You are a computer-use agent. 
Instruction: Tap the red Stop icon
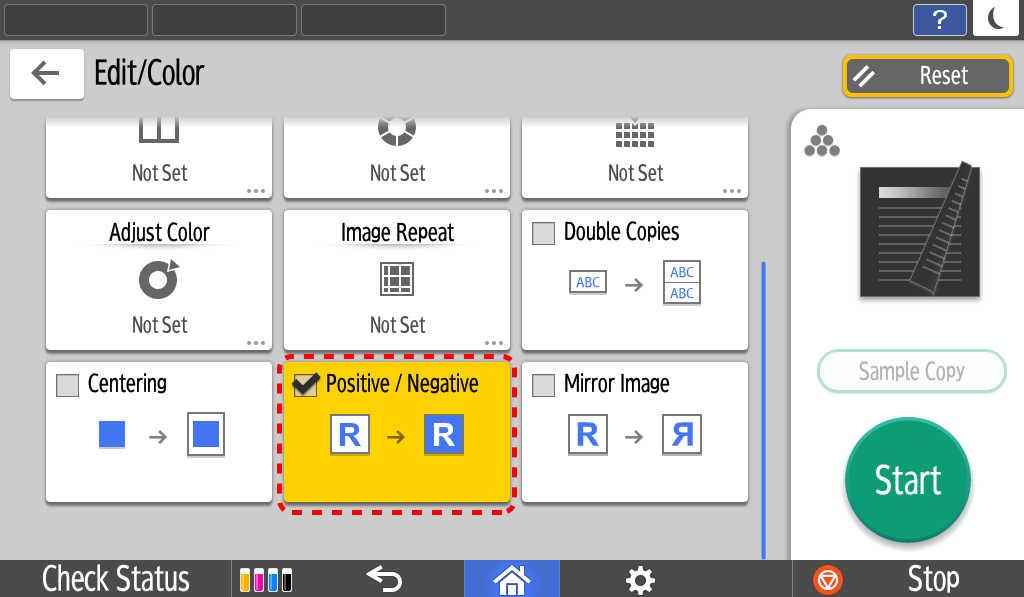(x=825, y=579)
